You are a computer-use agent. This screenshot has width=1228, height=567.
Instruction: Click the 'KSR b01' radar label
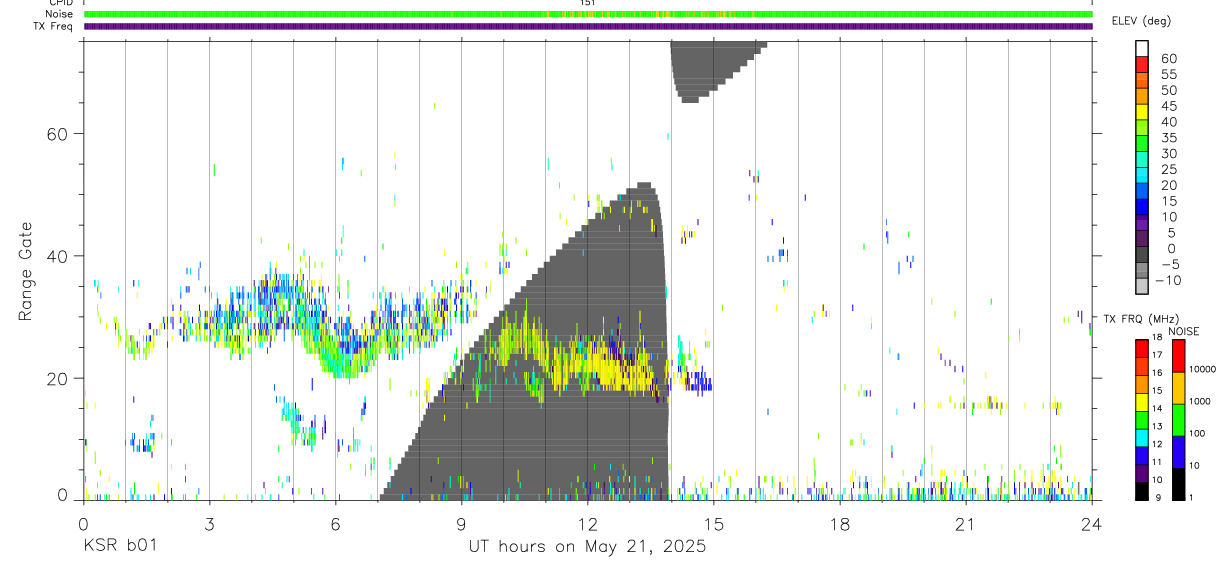pyautogui.click(x=119, y=546)
